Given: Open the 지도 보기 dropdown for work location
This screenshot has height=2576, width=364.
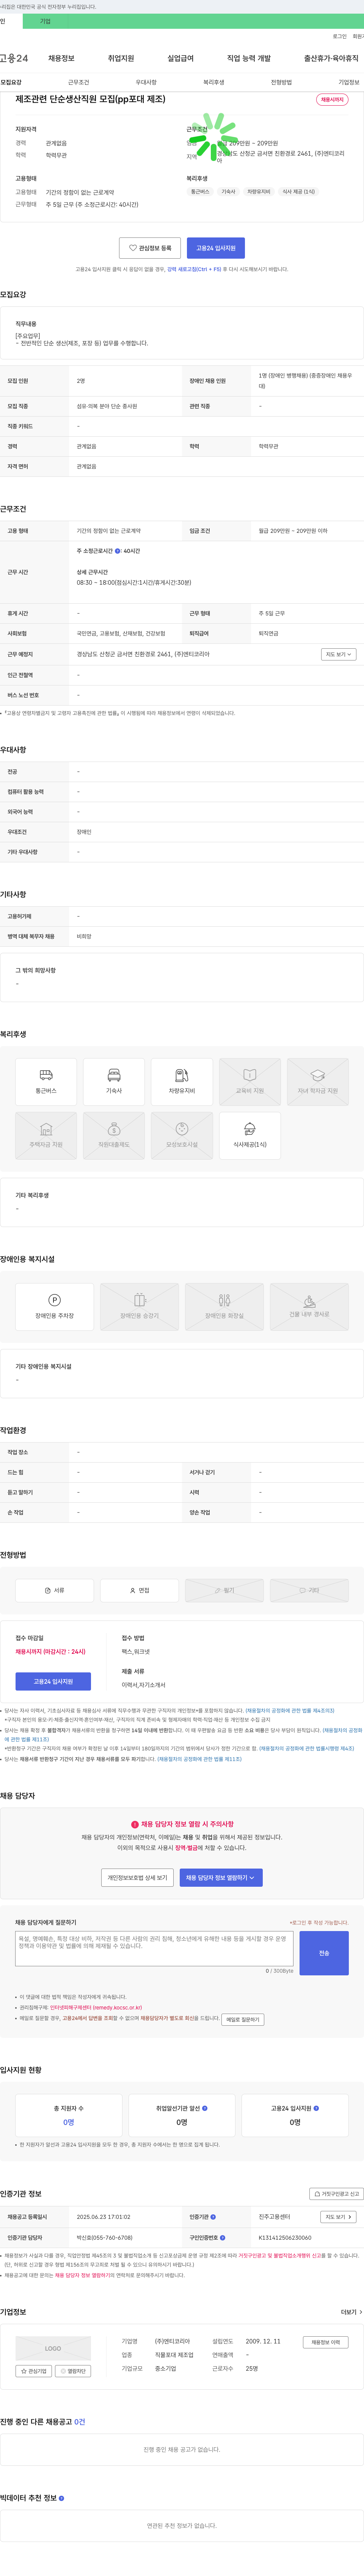Looking at the screenshot, I should 338,654.
